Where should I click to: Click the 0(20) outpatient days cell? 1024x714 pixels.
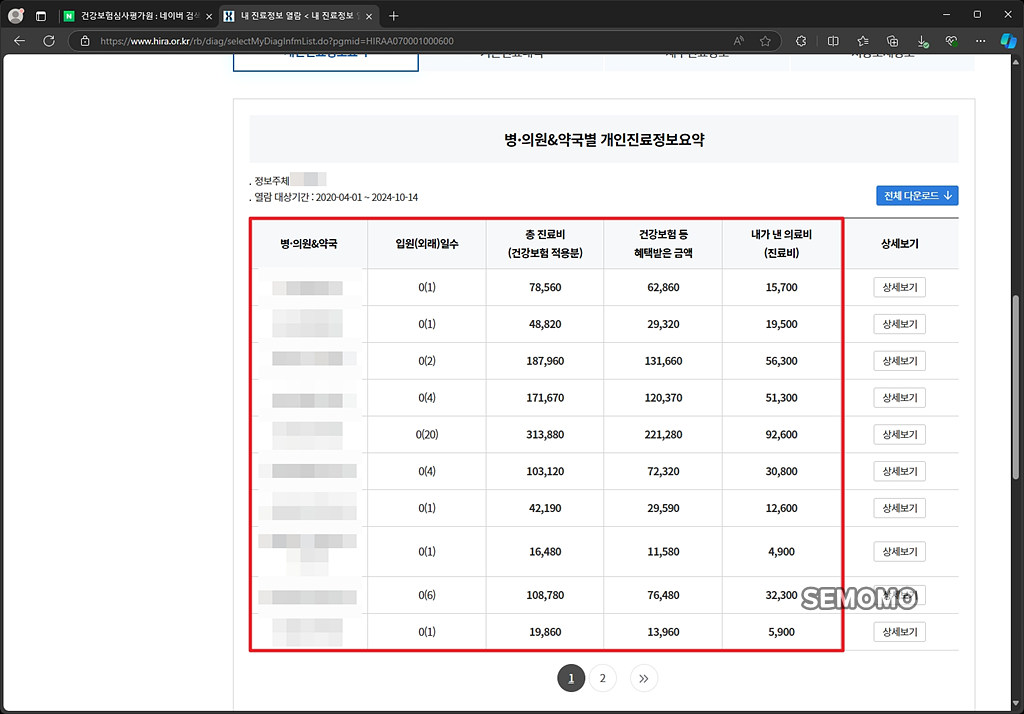click(426, 434)
